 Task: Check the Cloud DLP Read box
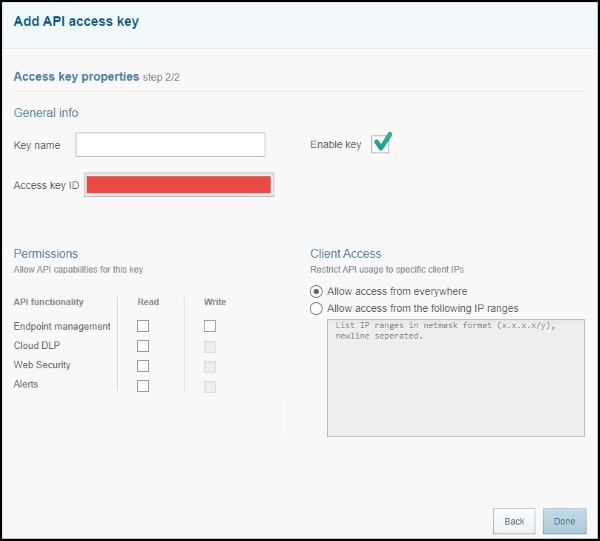point(143,346)
